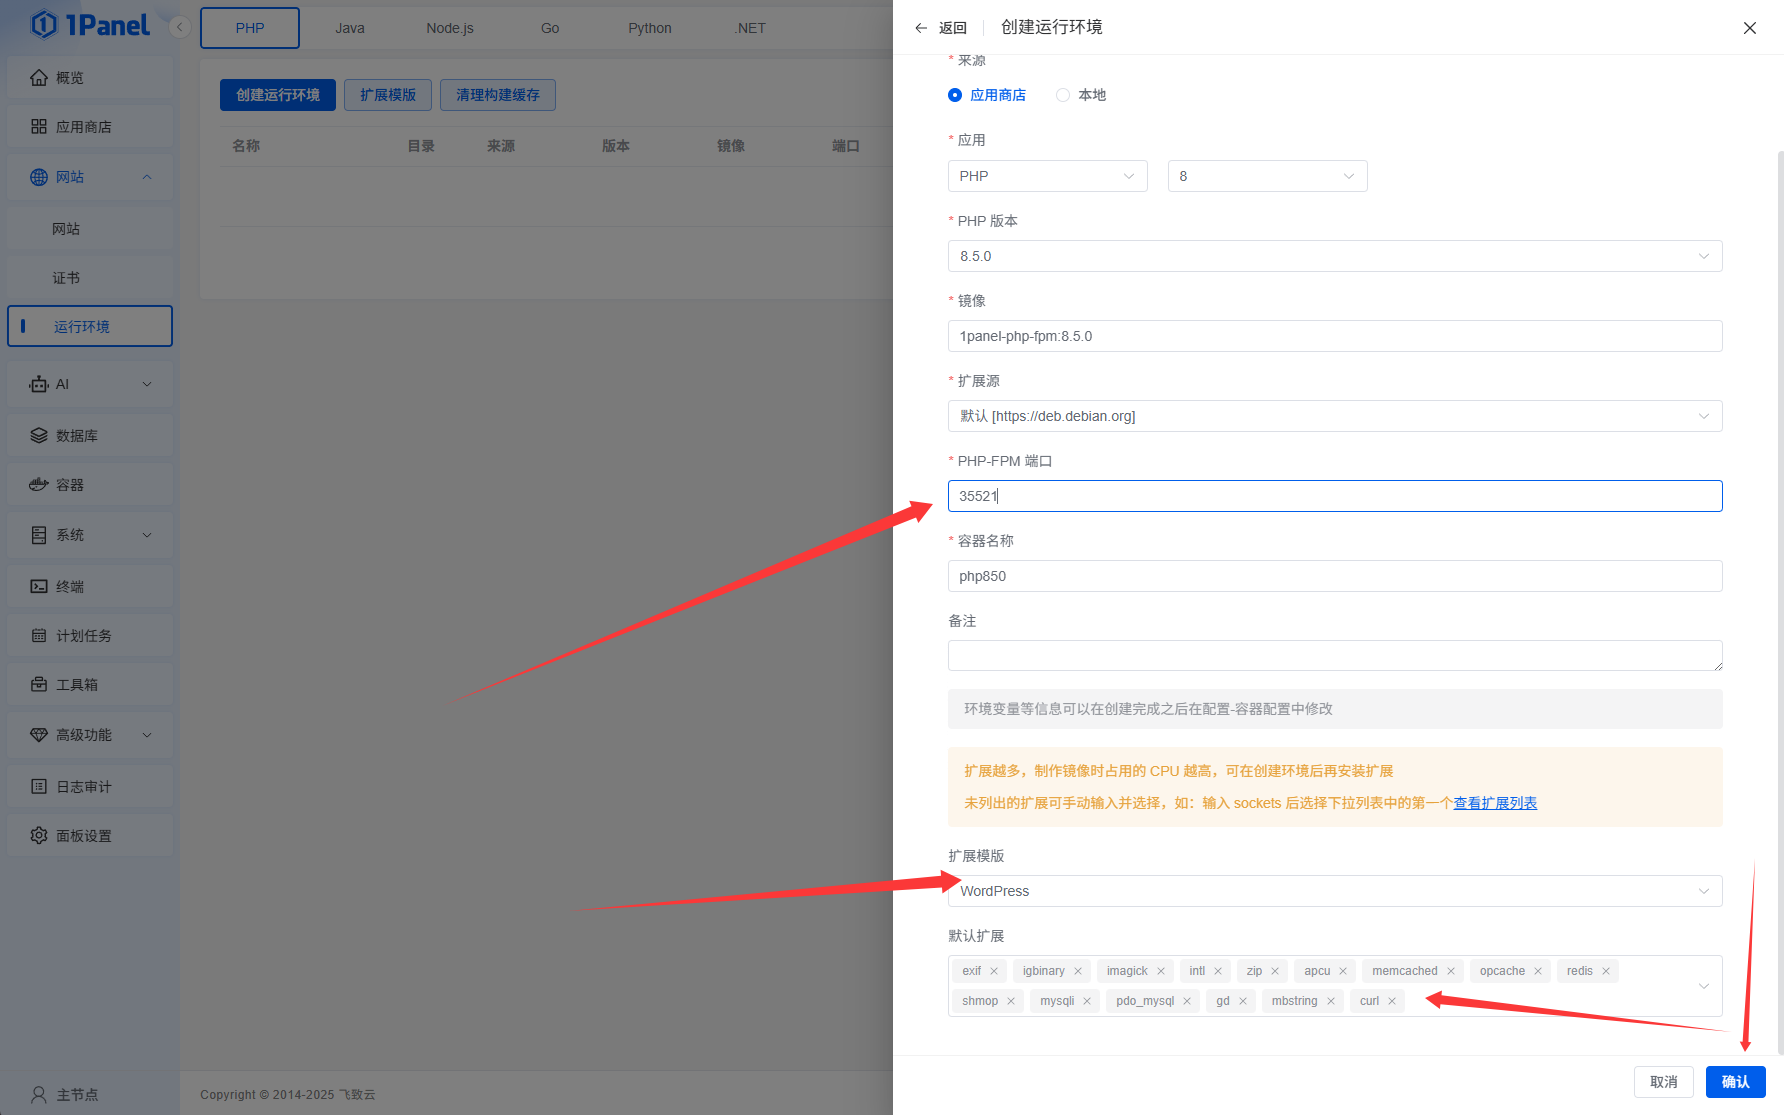Click the 确认 confirm button

pyautogui.click(x=1735, y=1082)
